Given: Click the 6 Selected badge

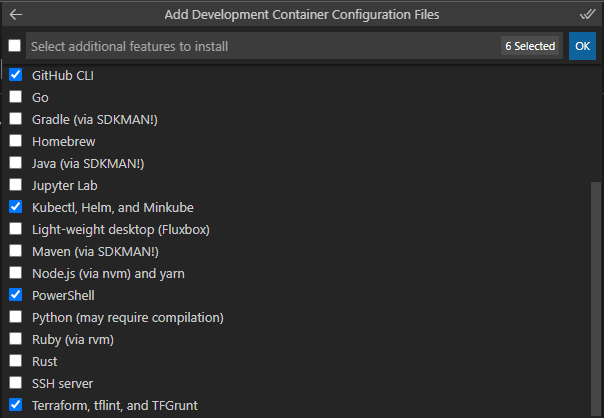Looking at the screenshot, I should click(530, 46).
